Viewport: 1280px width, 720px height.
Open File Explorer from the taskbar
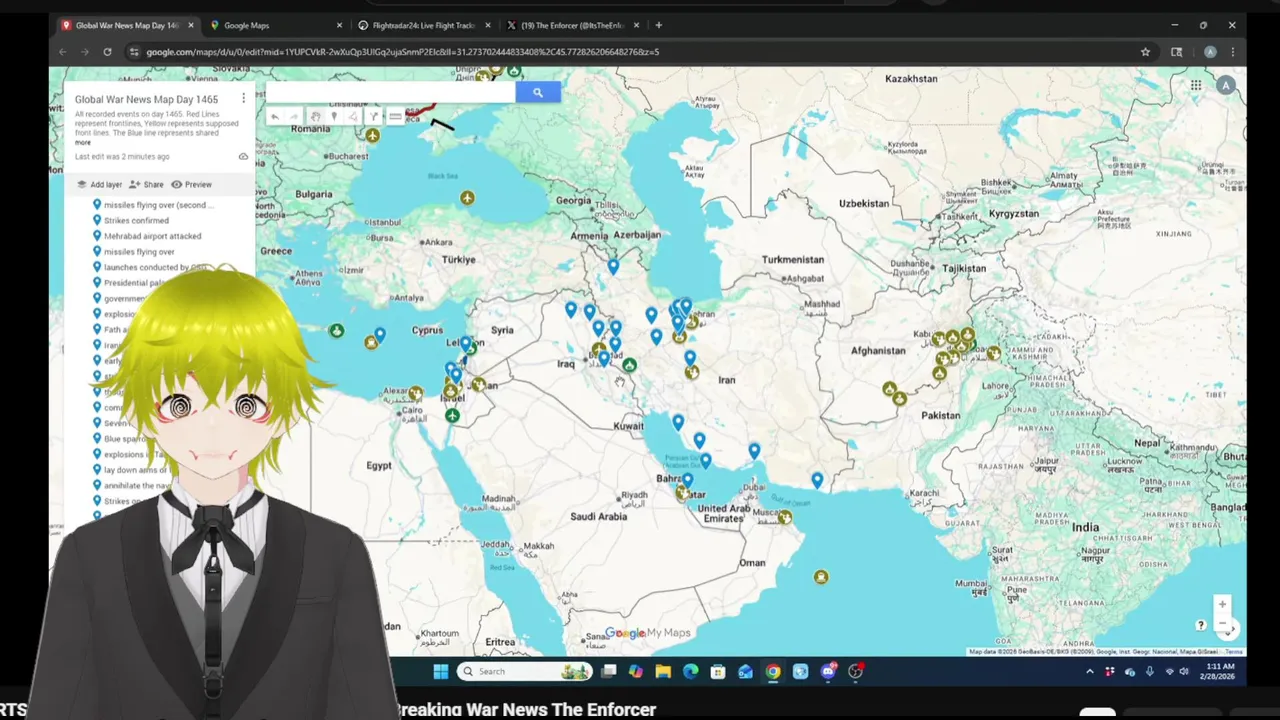pos(663,671)
